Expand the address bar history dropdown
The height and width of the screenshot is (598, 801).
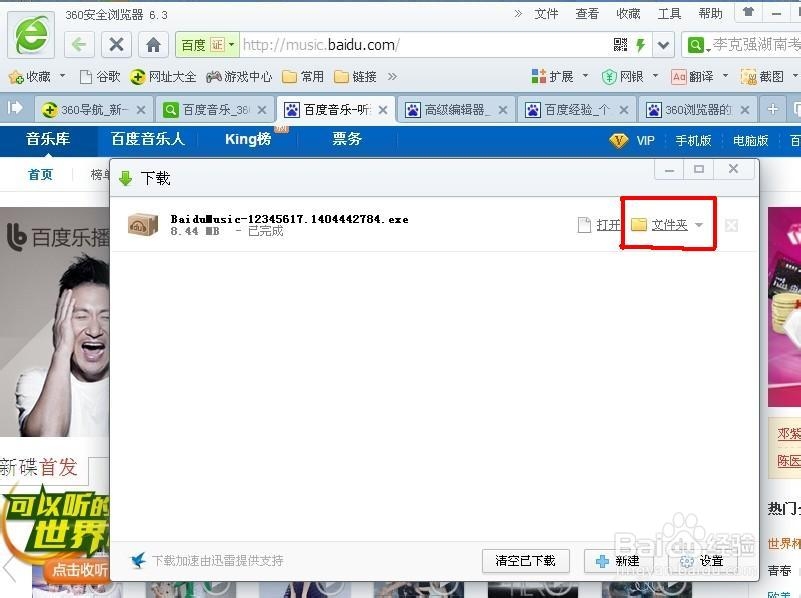pos(663,45)
